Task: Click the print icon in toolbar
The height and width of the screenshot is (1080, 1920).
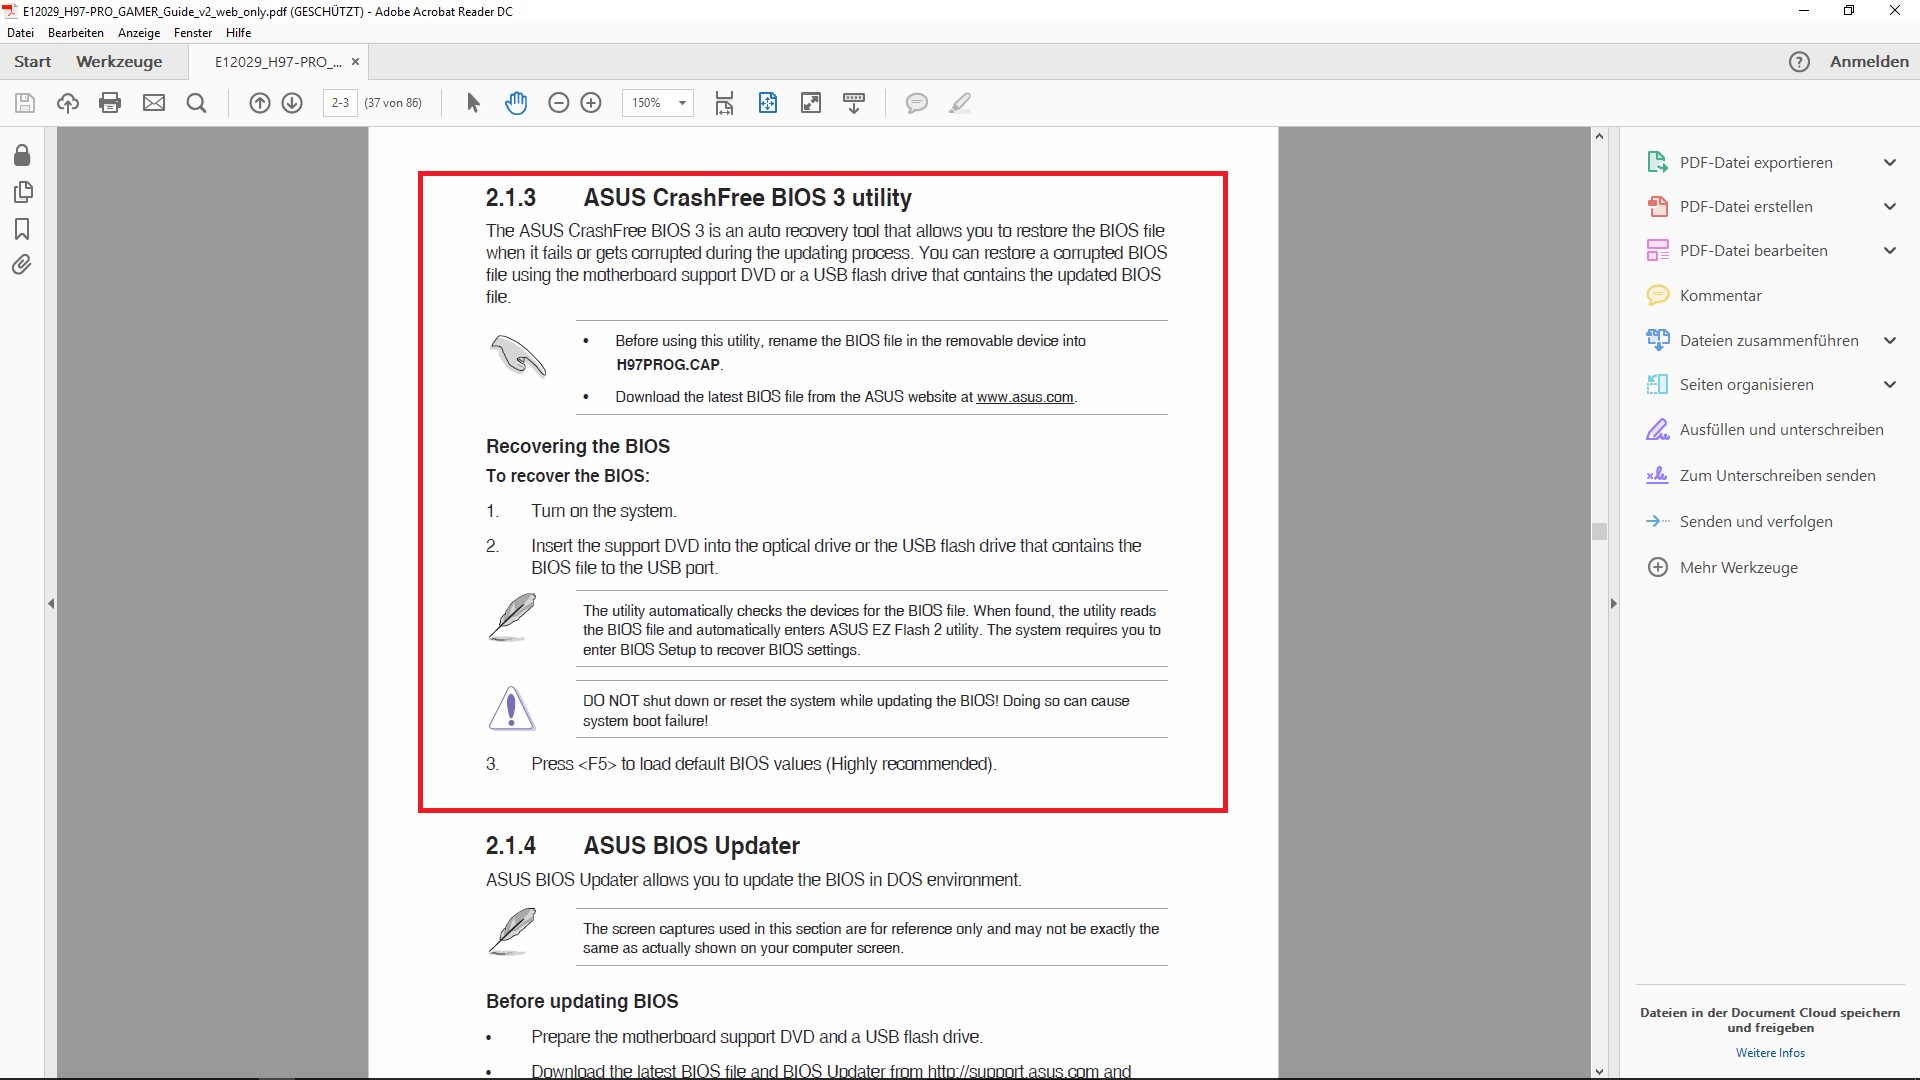Action: [110, 103]
